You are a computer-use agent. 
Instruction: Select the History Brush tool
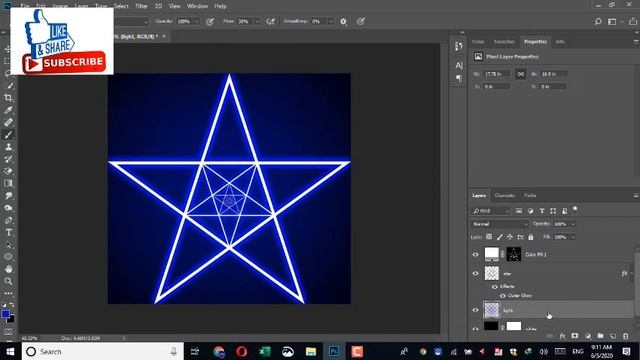[8, 159]
